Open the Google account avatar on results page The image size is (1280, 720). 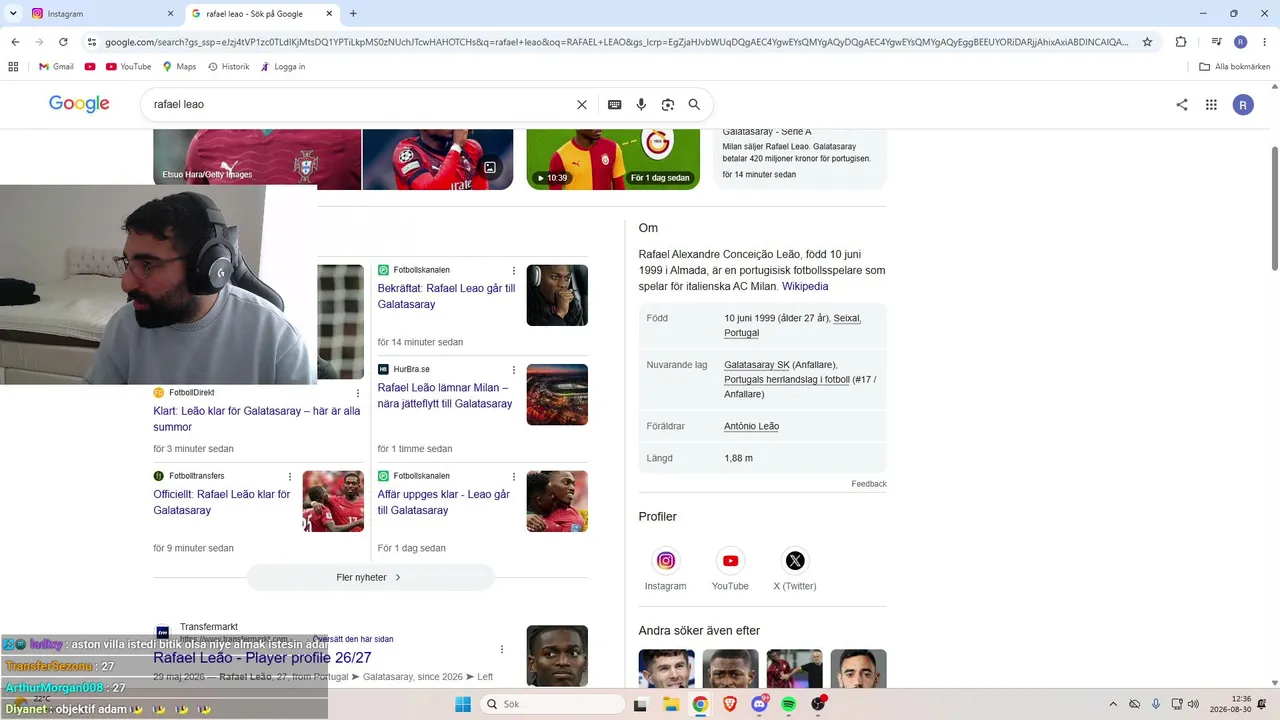[x=1243, y=104]
